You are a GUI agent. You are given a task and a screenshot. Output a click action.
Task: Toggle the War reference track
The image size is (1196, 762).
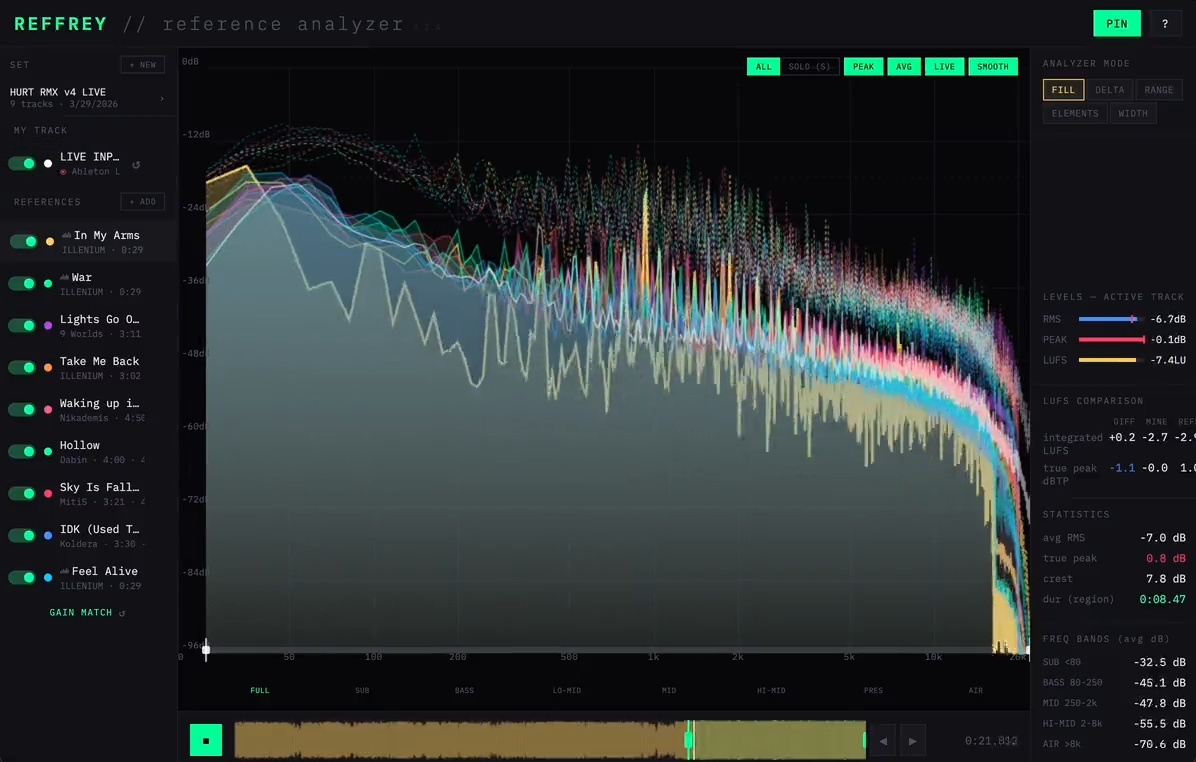[x=22, y=283]
